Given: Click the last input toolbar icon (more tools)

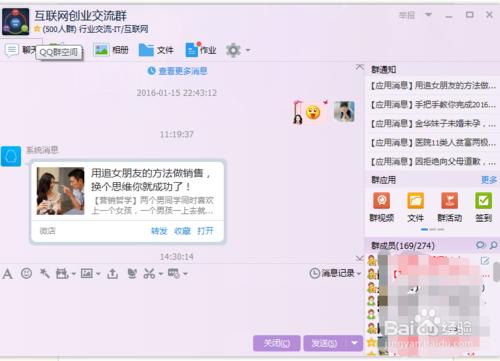Looking at the screenshot, I should pos(174,274).
